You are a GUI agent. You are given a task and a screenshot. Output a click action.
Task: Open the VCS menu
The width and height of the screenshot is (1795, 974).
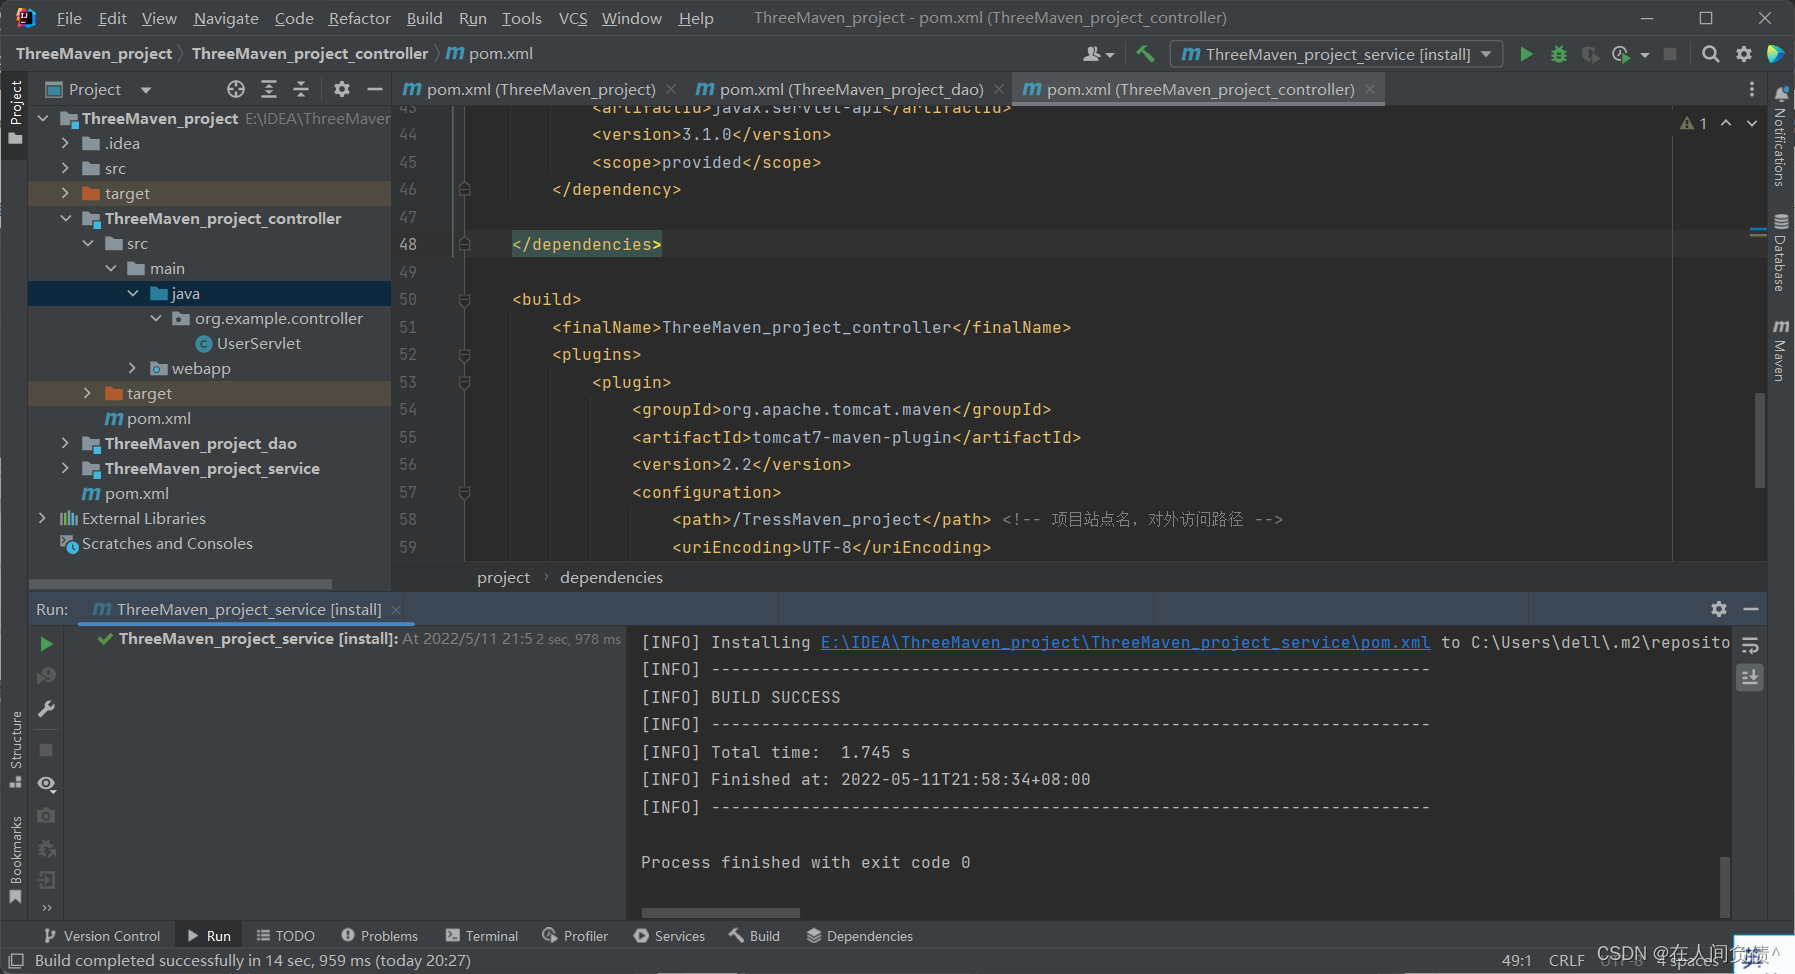[x=573, y=18]
